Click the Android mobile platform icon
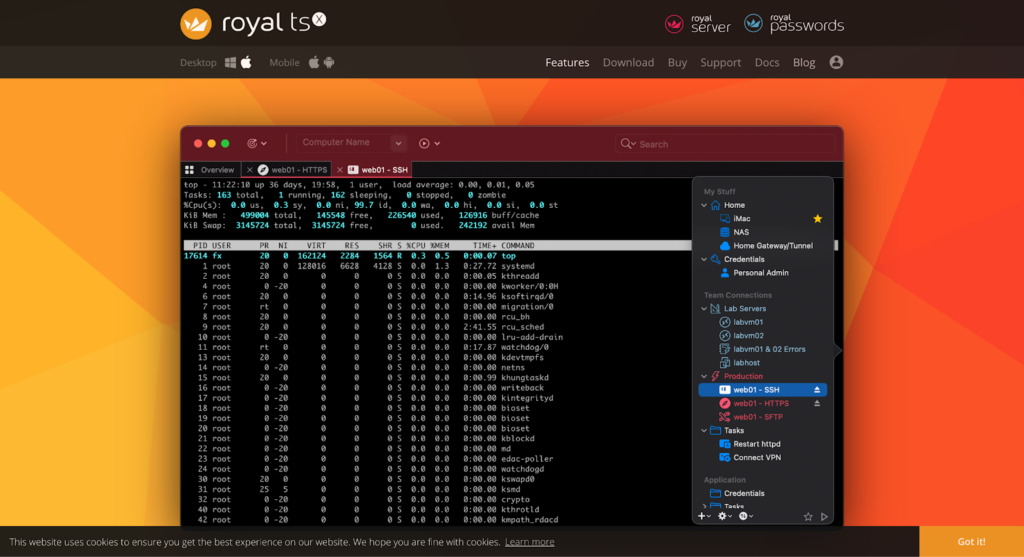 pyautogui.click(x=329, y=62)
